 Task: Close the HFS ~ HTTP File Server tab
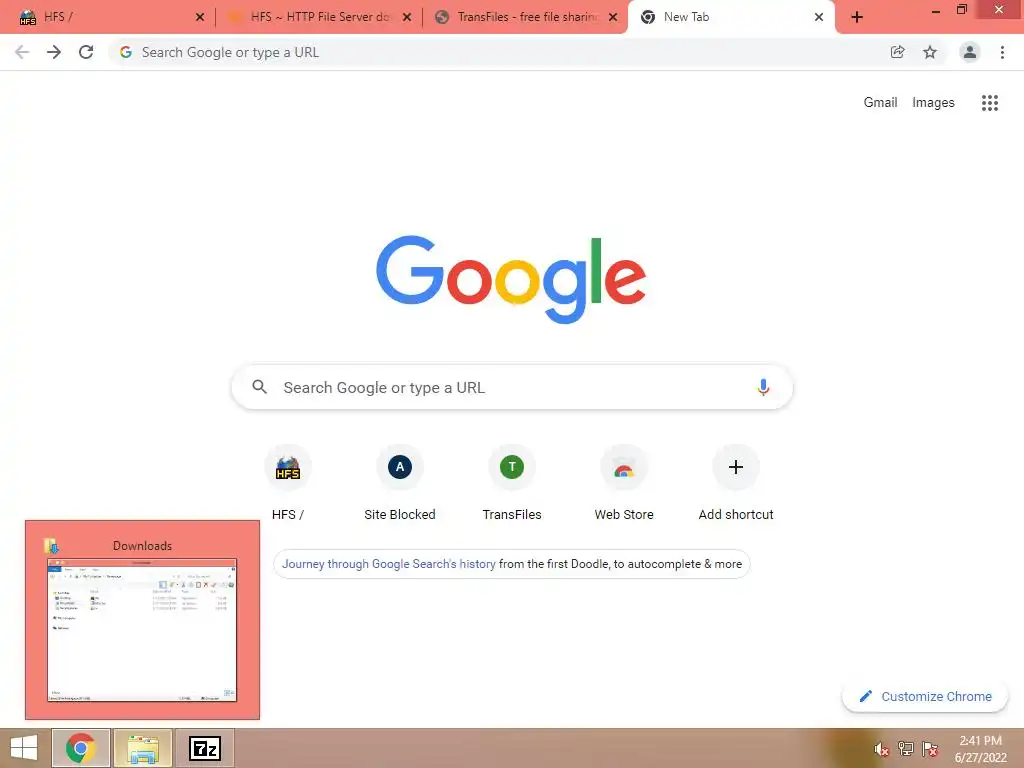point(407,17)
